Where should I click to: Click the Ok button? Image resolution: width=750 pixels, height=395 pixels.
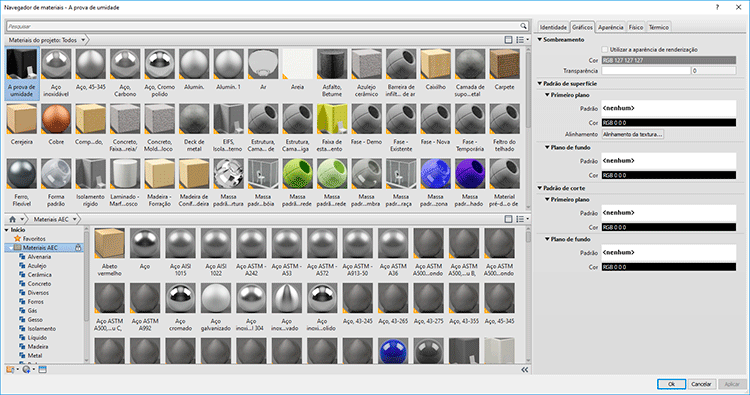pos(671,384)
